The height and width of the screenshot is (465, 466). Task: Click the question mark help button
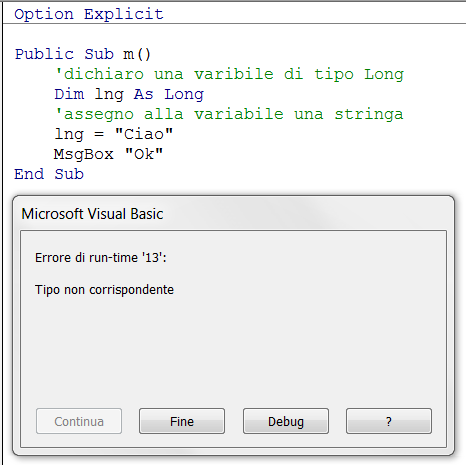pos(389,421)
